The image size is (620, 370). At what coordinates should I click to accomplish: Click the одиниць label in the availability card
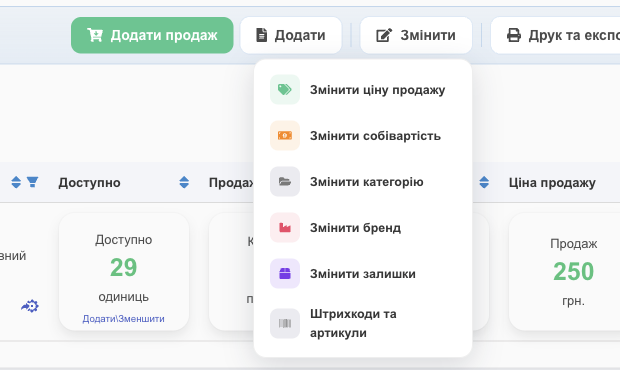pos(123,297)
